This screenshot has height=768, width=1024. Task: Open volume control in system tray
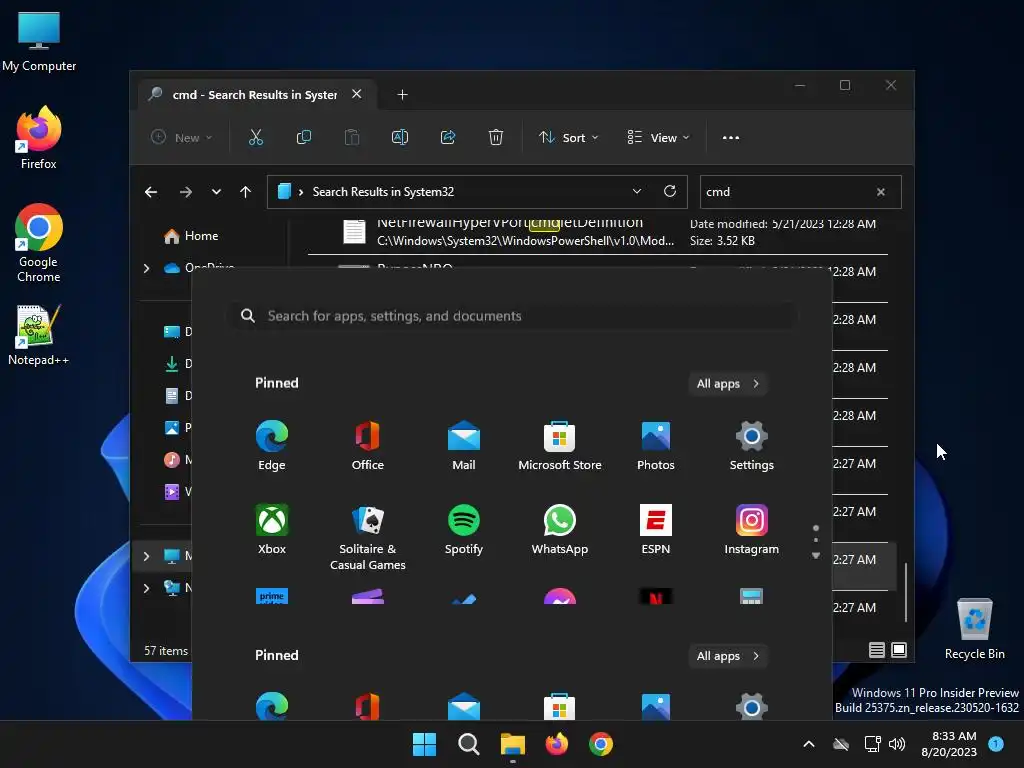click(x=897, y=744)
